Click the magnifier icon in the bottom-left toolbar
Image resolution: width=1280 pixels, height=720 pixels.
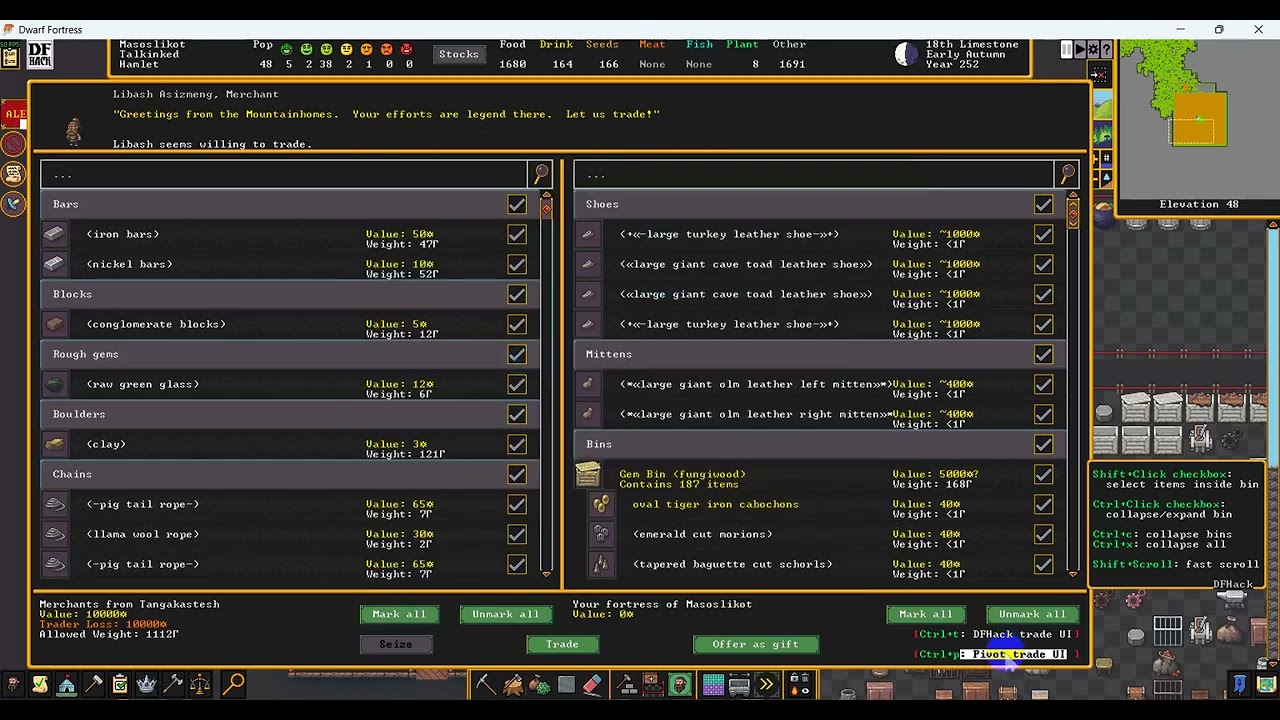click(234, 685)
